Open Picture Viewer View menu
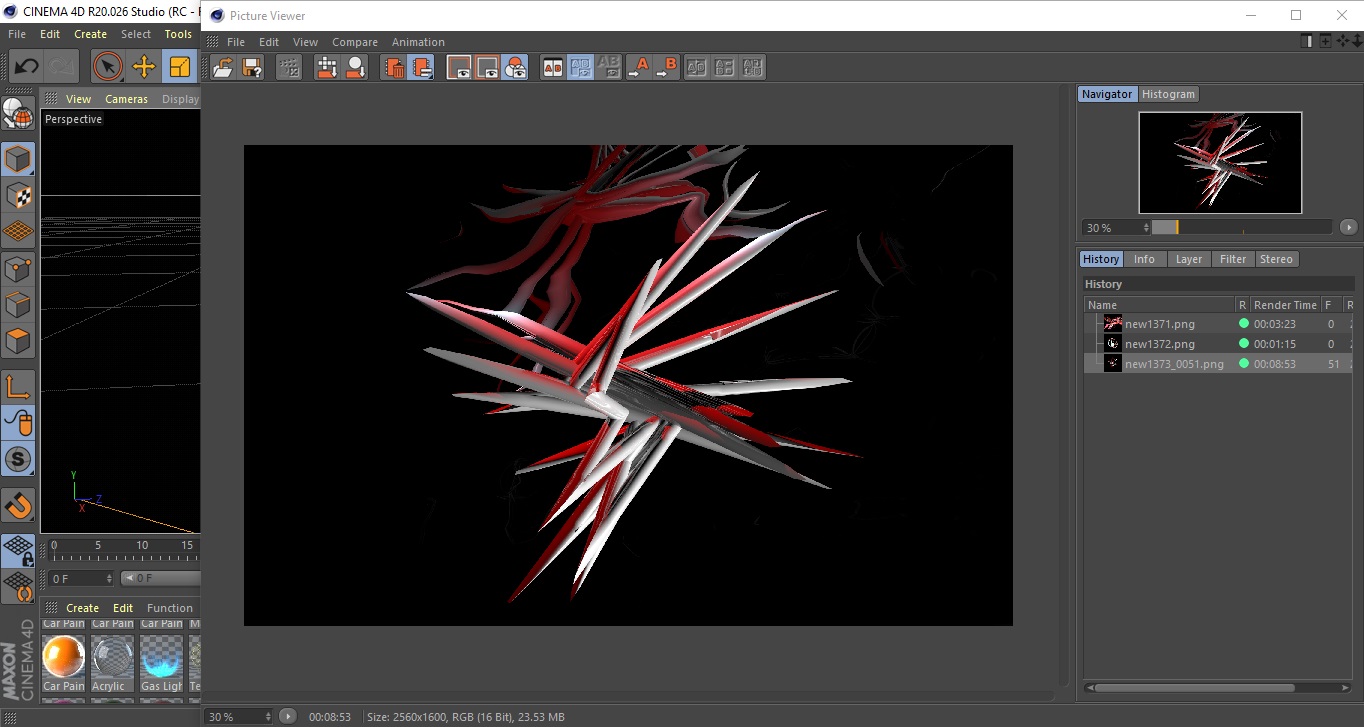Image resolution: width=1364 pixels, height=727 pixels. (x=305, y=42)
